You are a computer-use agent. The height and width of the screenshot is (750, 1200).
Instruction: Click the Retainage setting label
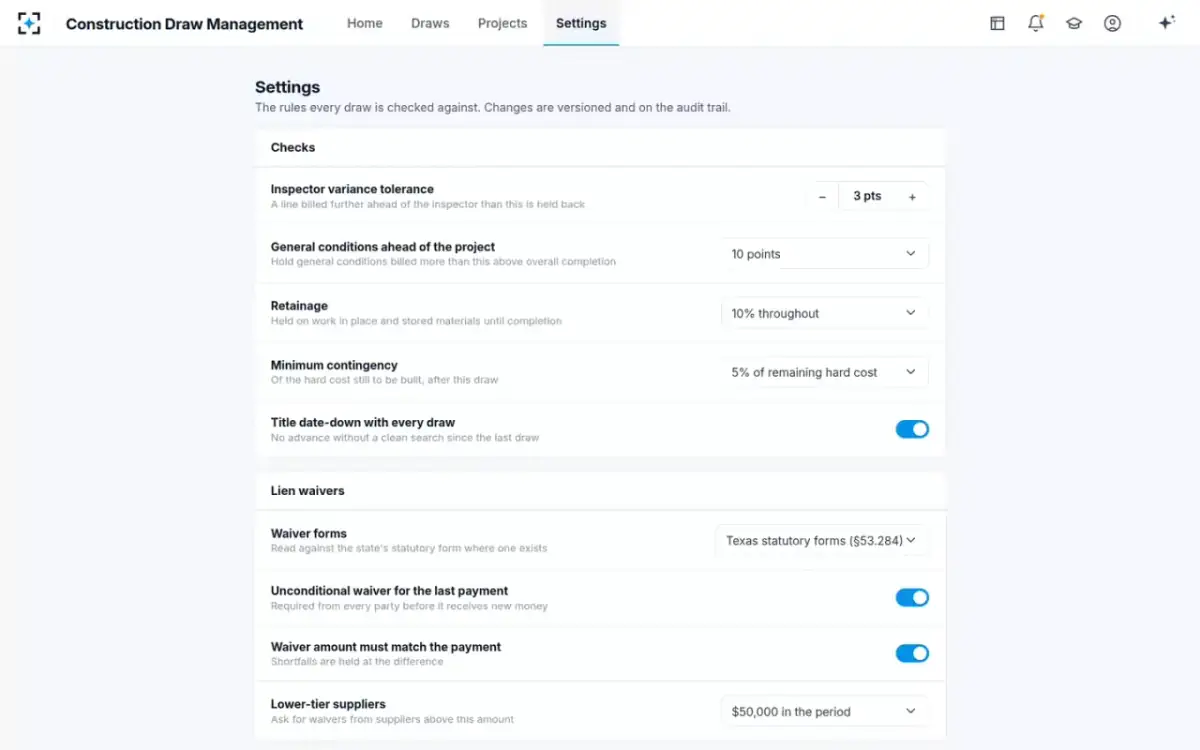click(x=299, y=306)
